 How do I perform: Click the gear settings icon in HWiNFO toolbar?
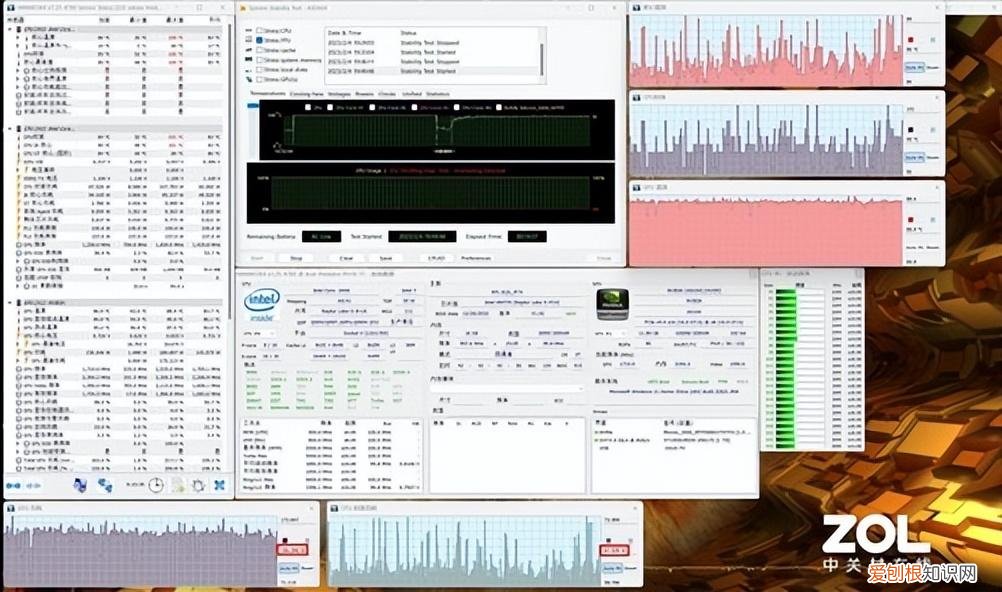click(198, 485)
